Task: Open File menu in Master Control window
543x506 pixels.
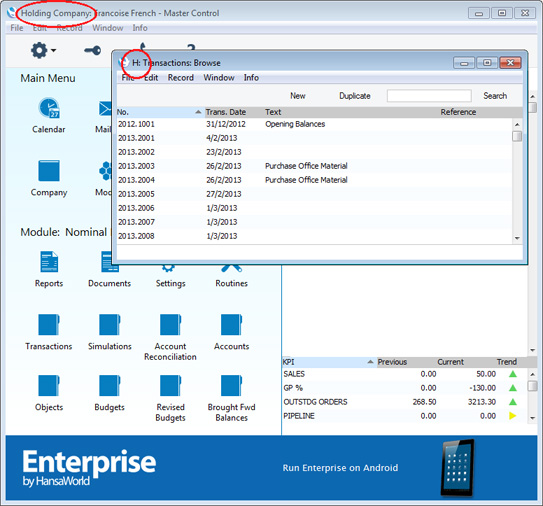Action: pos(17,28)
